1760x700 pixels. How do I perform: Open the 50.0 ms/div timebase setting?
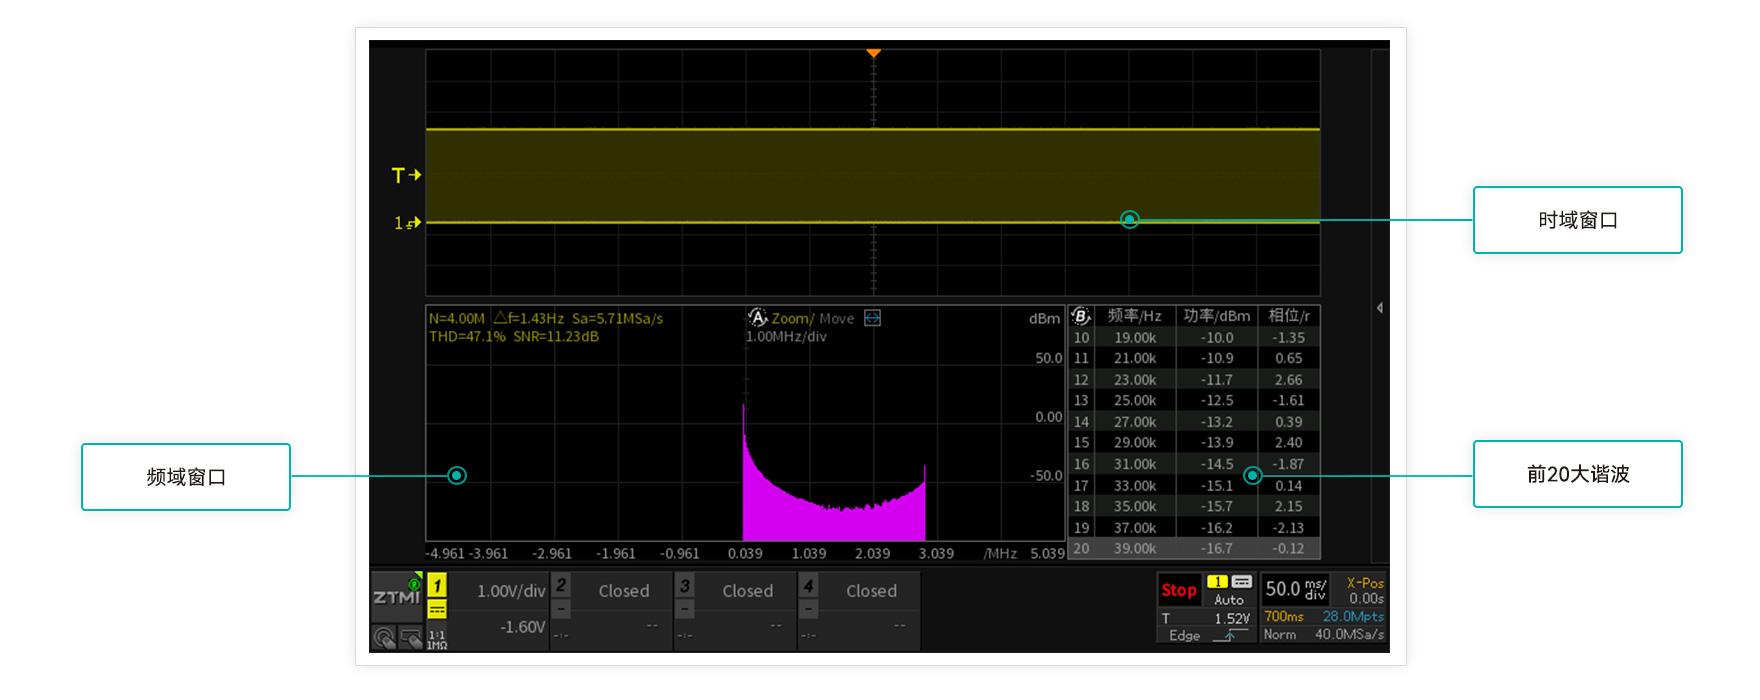(1296, 589)
